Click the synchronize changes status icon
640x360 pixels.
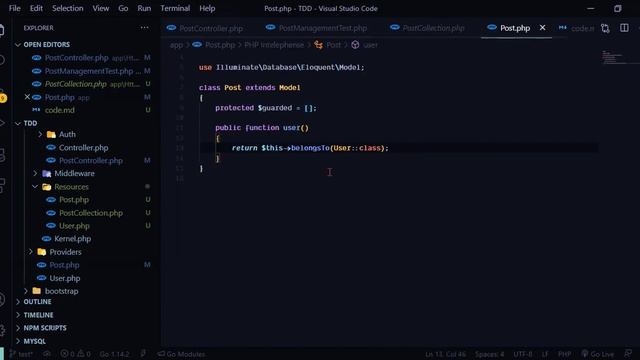[47, 354]
